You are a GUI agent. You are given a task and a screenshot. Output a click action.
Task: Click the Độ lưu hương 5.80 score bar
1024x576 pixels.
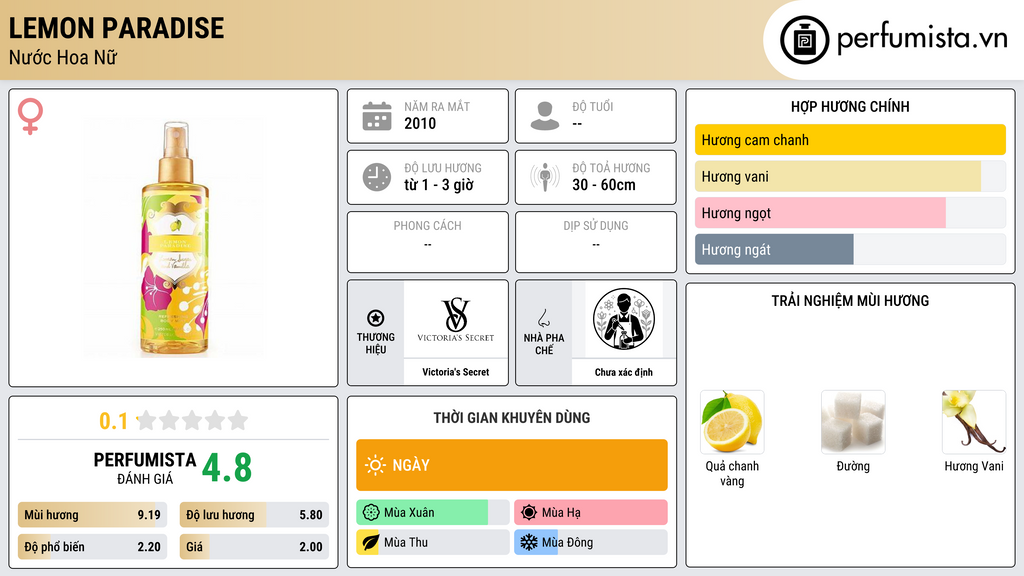coord(254,515)
